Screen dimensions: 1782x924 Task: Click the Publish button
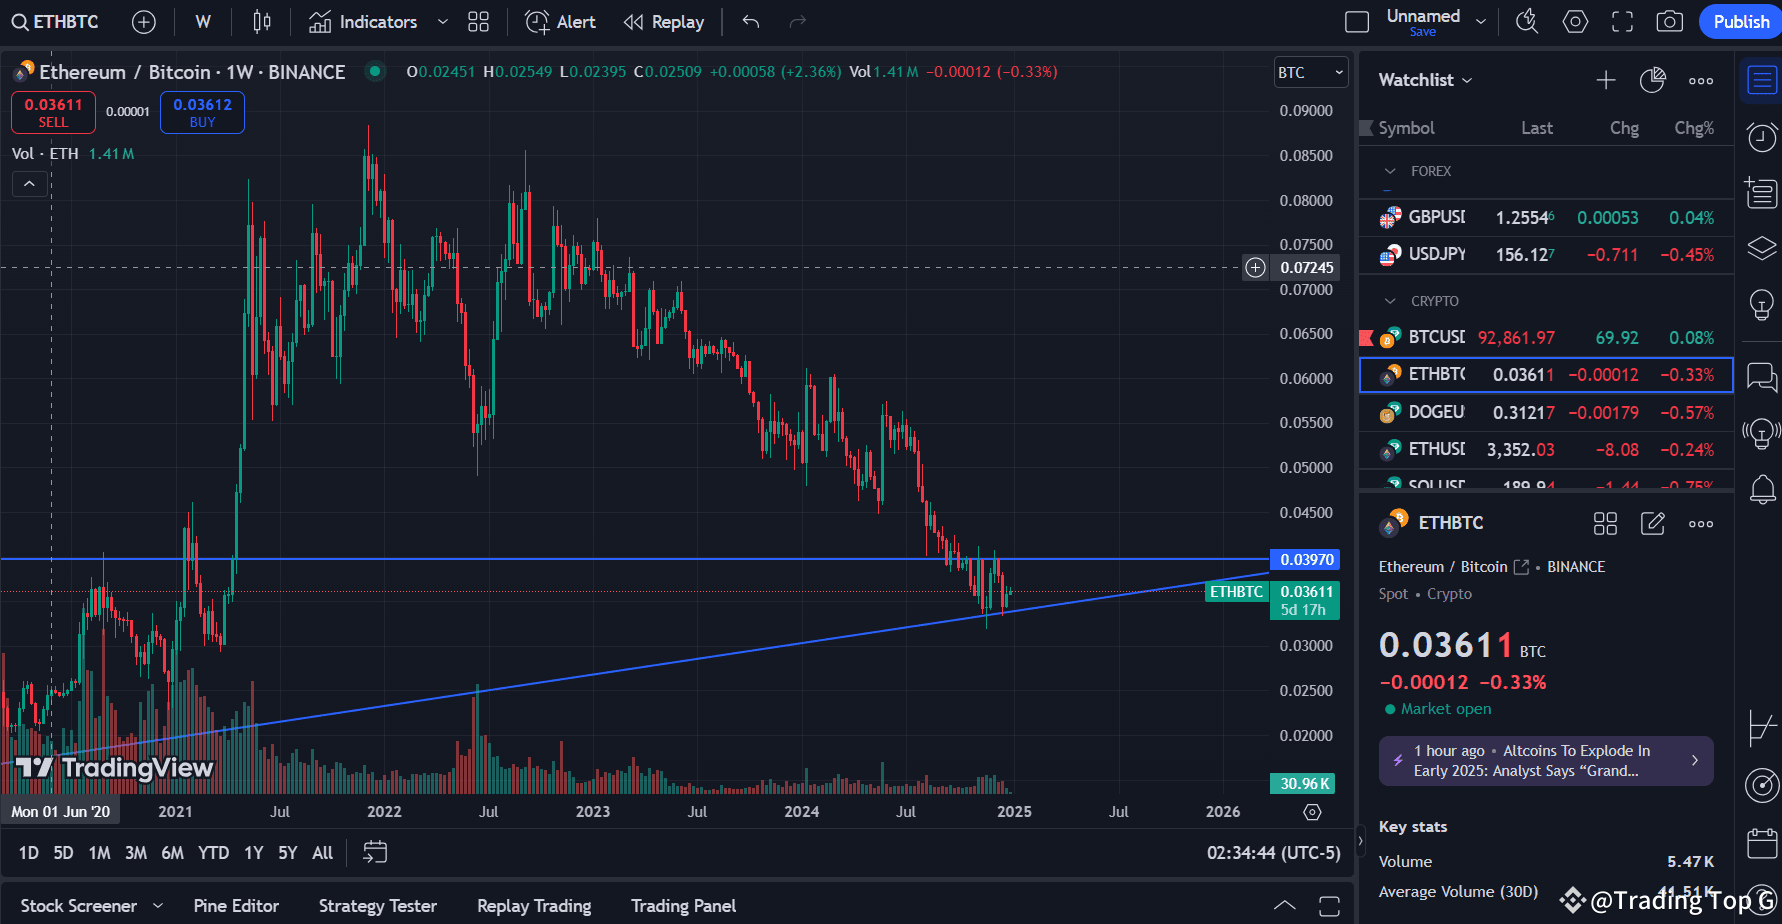click(1740, 21)
